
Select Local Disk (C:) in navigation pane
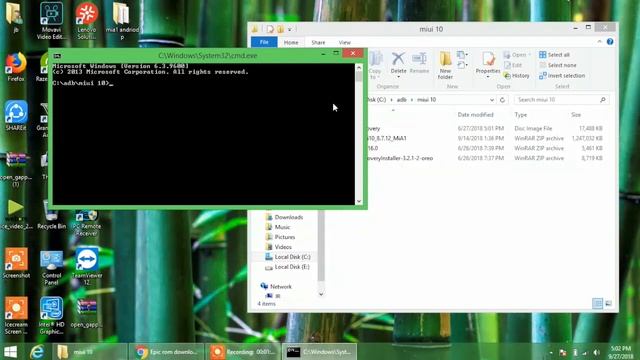pos(288,257)
